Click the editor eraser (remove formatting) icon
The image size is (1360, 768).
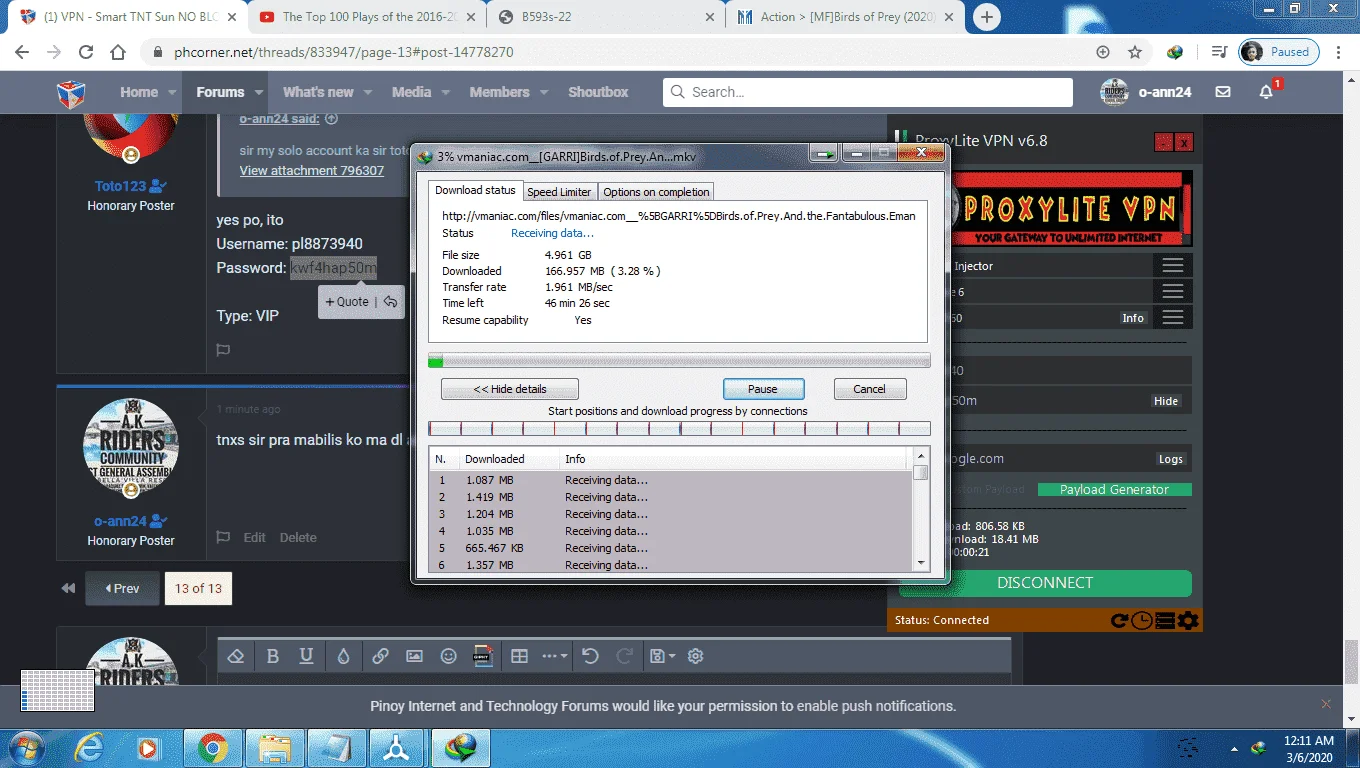[236, 656]
